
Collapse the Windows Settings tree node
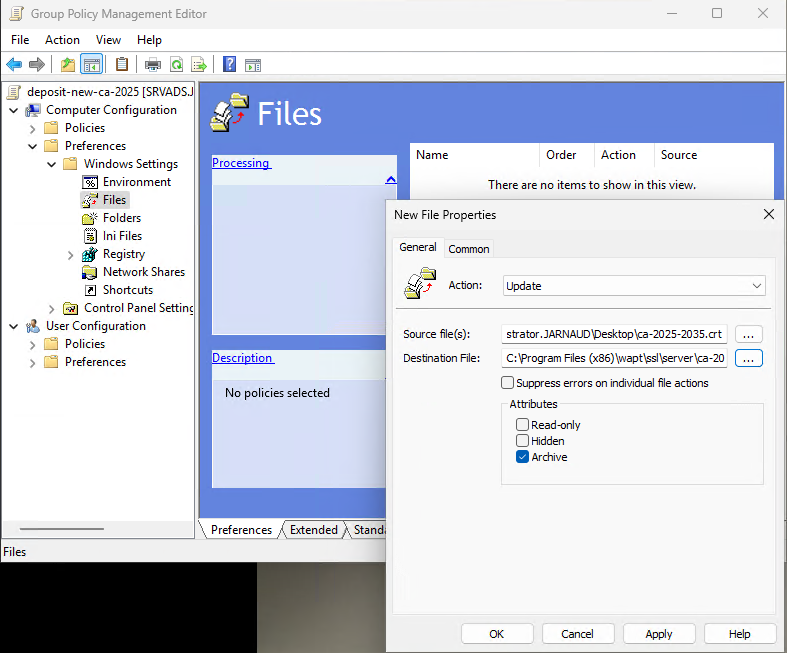pos(51,164)
